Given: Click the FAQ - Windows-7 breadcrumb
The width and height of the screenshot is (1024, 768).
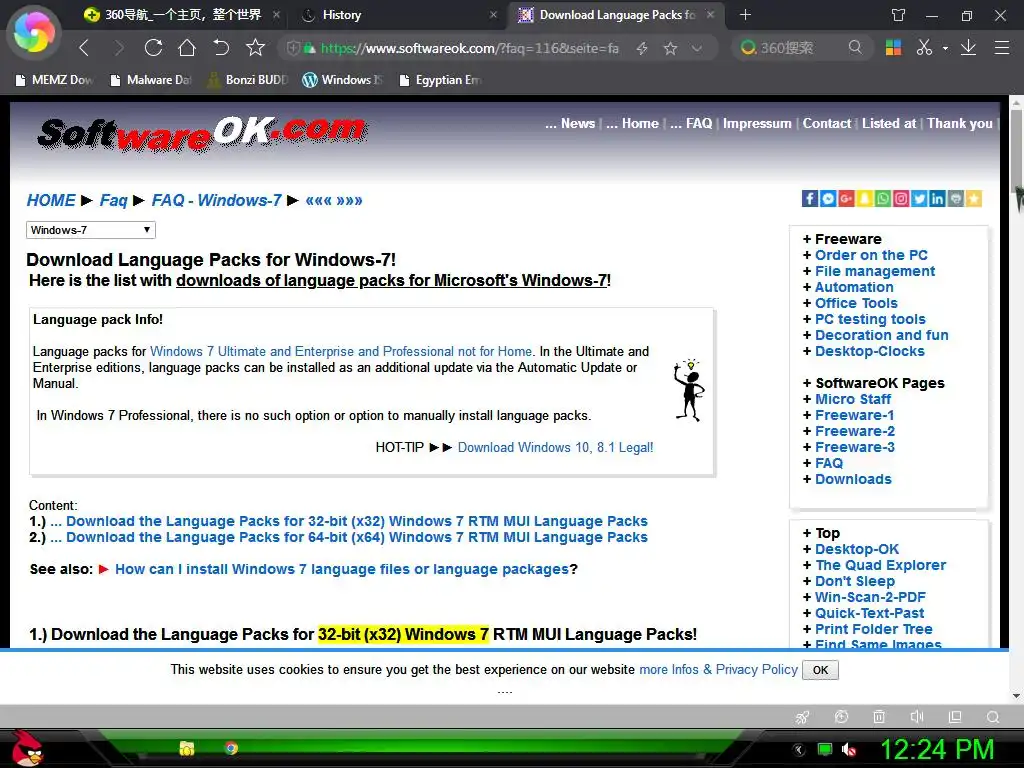Looking at the screenshot, I should pos(217,200).
